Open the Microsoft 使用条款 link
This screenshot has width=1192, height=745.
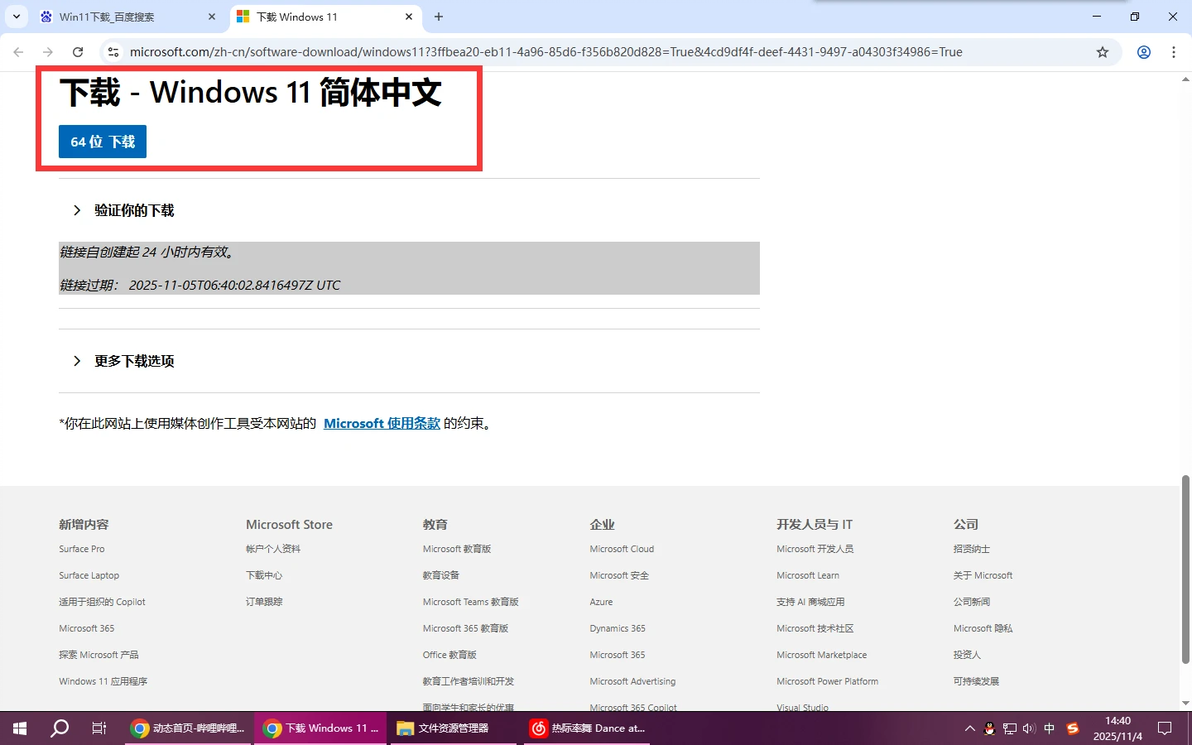(x=381, y=423)
